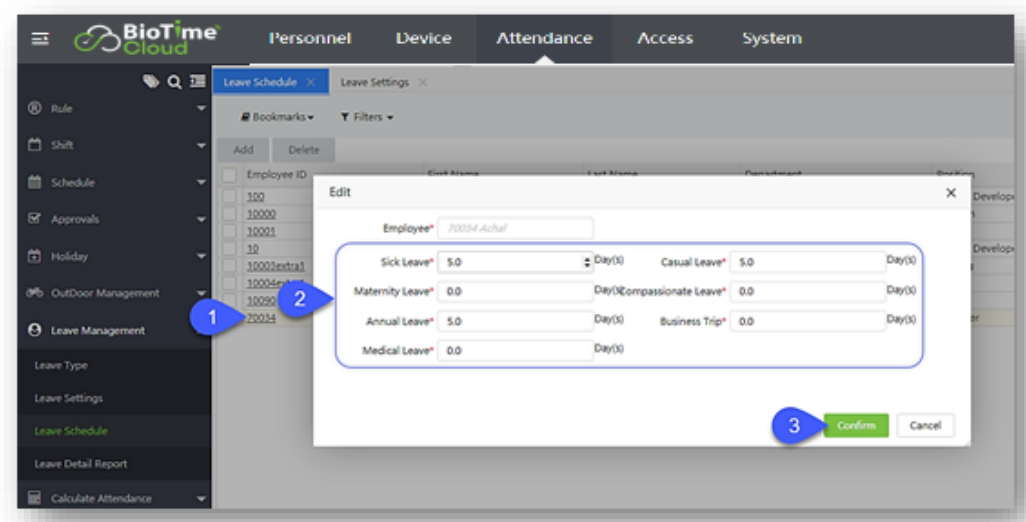Image resolution: width=1026 pixels, height=522 pixels.
Task: Switch to the Leave Settings tab
Action: pos(374,82)
